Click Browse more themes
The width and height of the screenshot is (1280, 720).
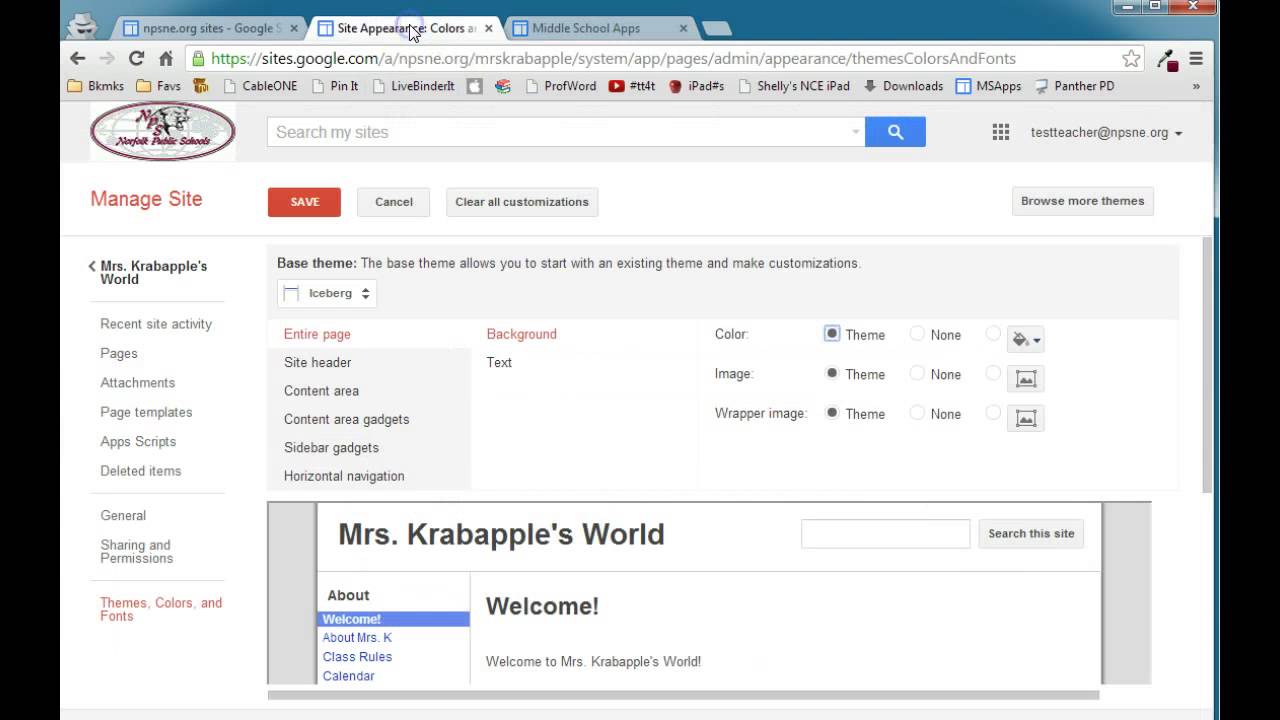pos(1082,201)
